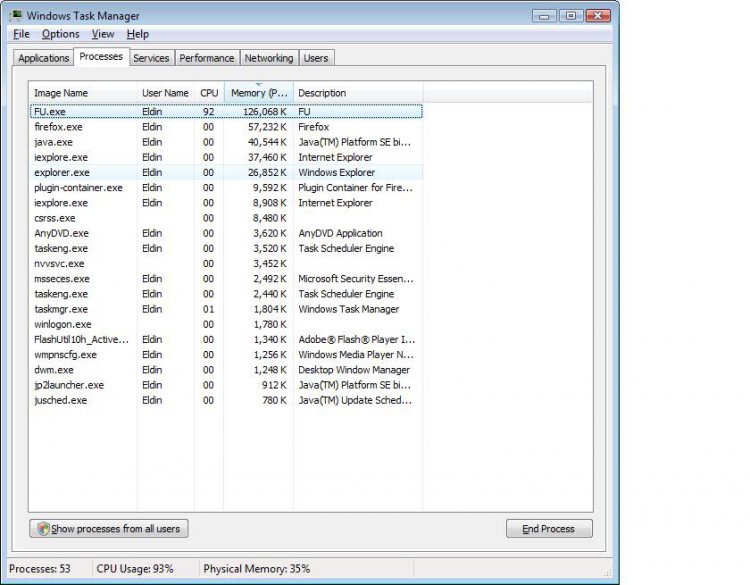Image resolution: width=750 pixels, height=585 pixels.
Task: Select the csrss.exe process
Action: [x=226, y=218]
